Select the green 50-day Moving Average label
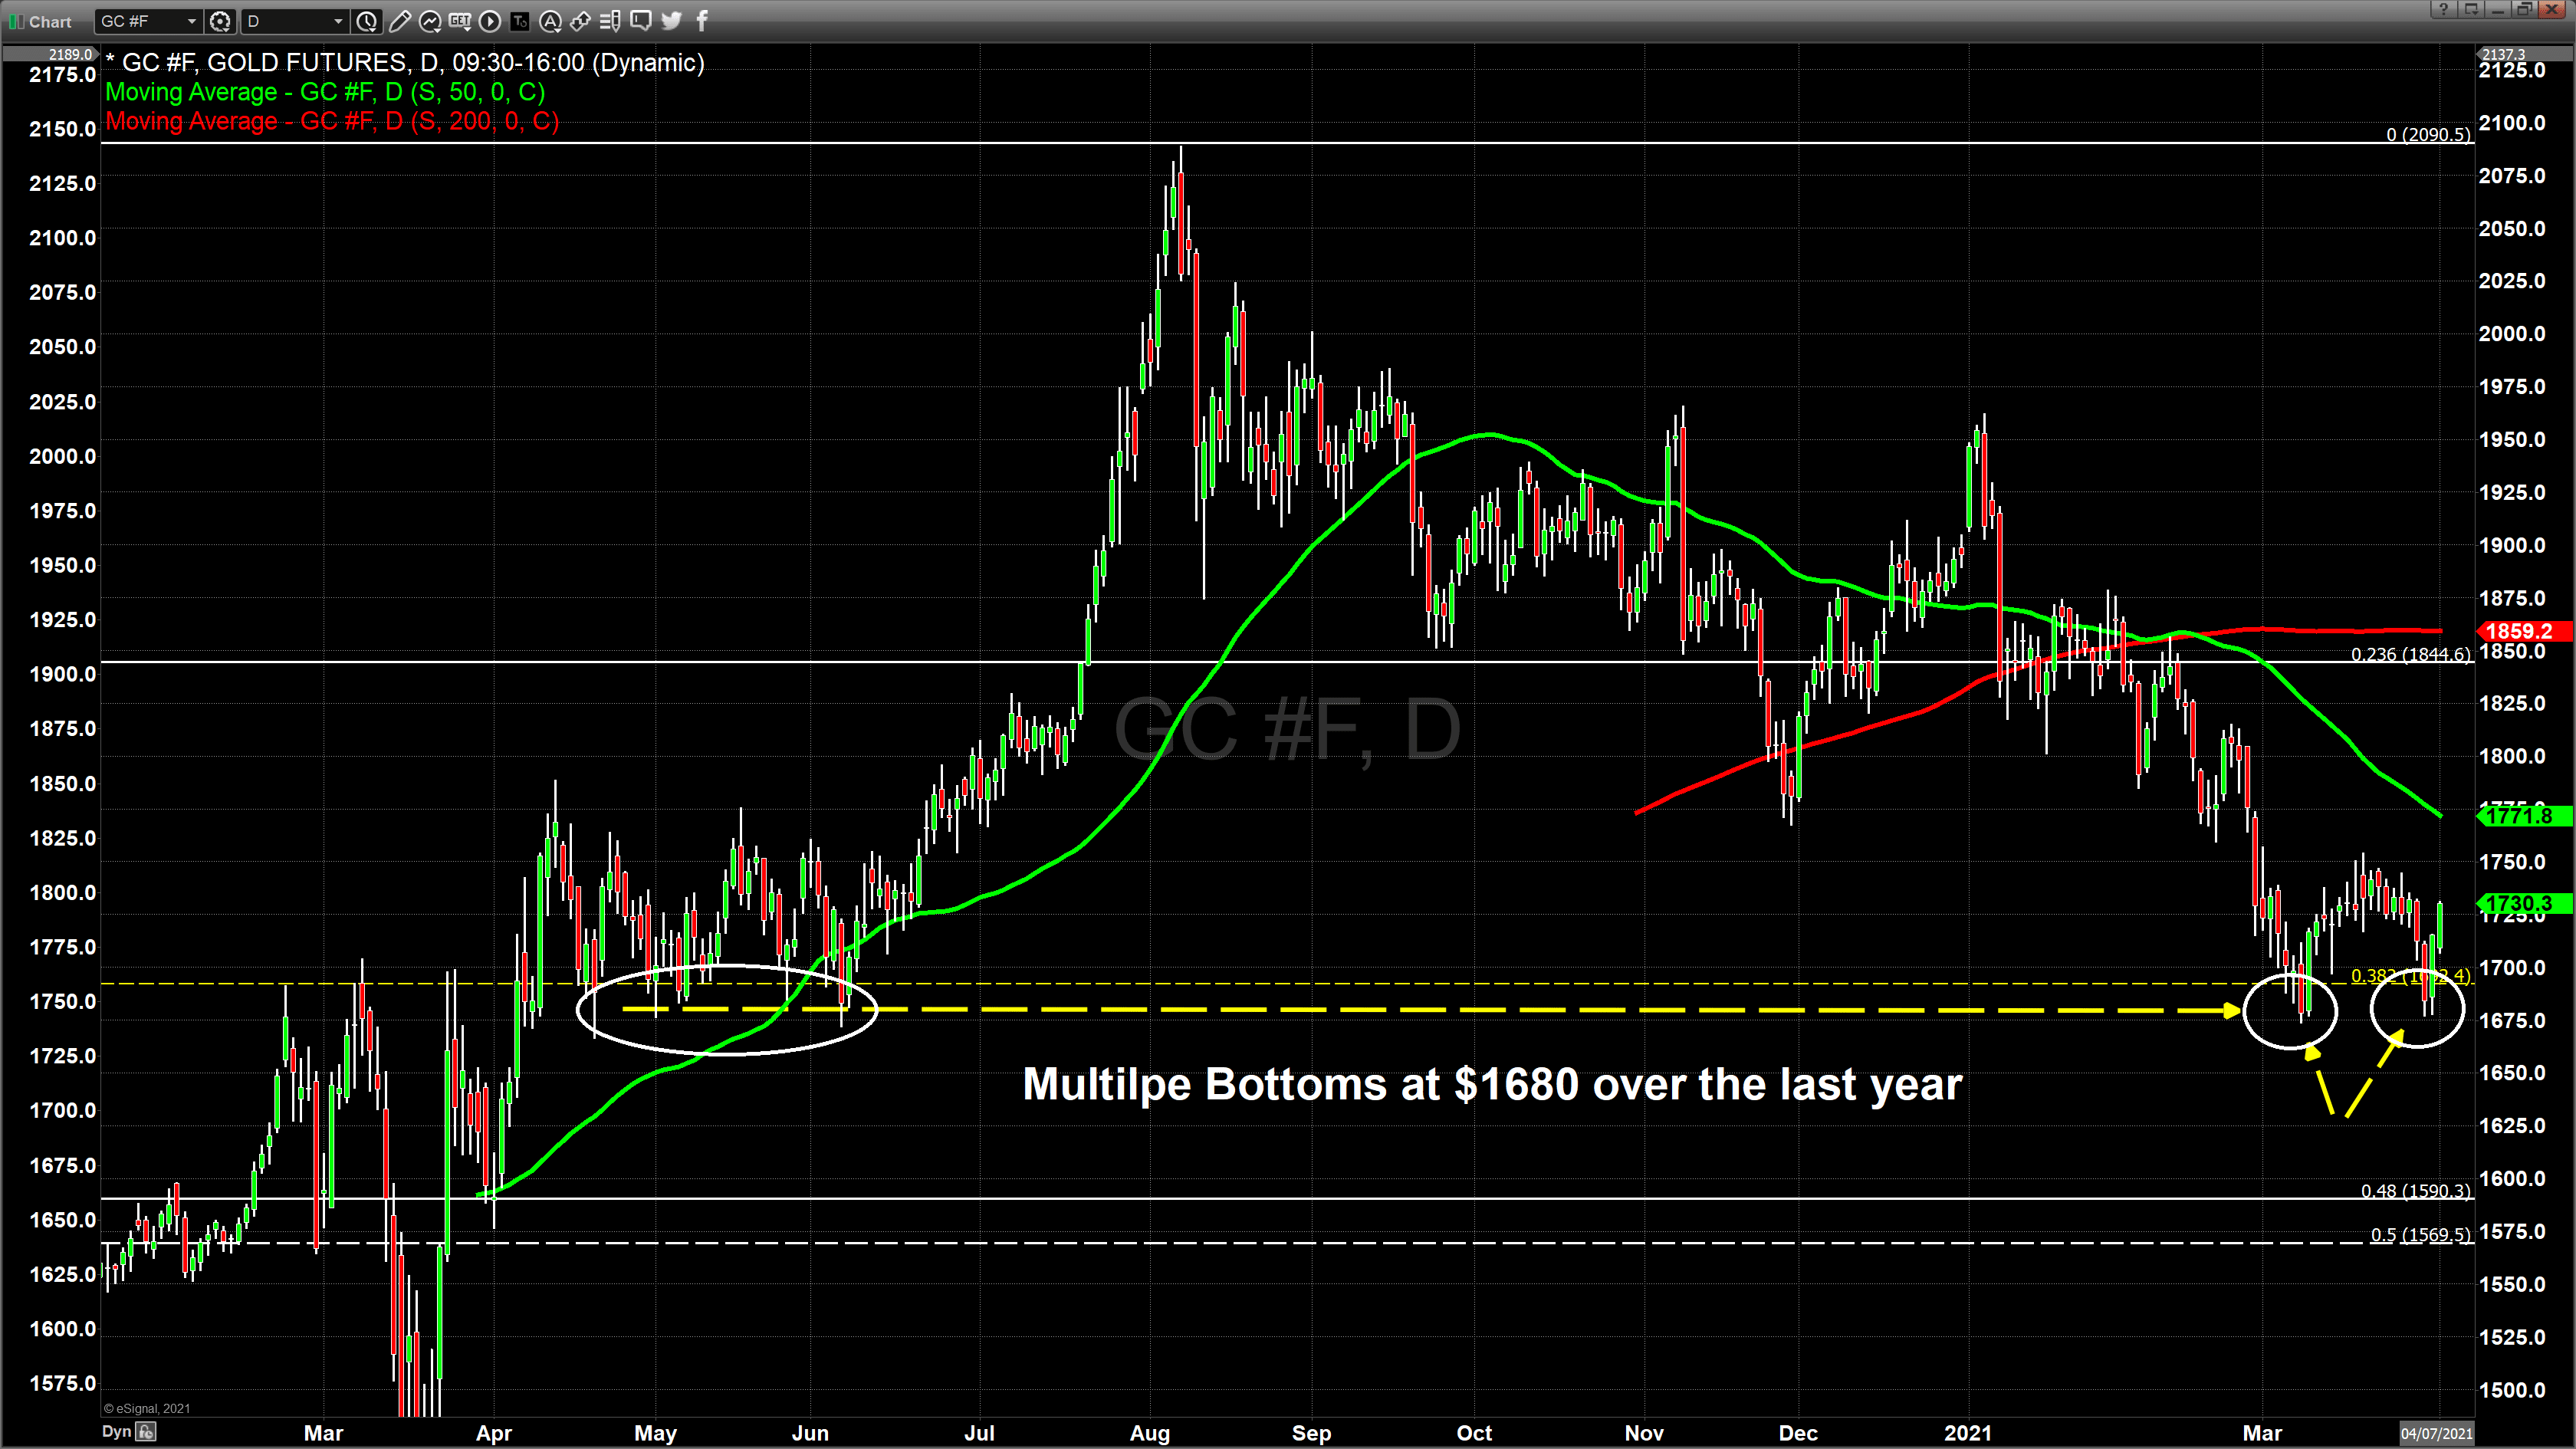Viewport: 2576px width, 1449px height. 325,92
